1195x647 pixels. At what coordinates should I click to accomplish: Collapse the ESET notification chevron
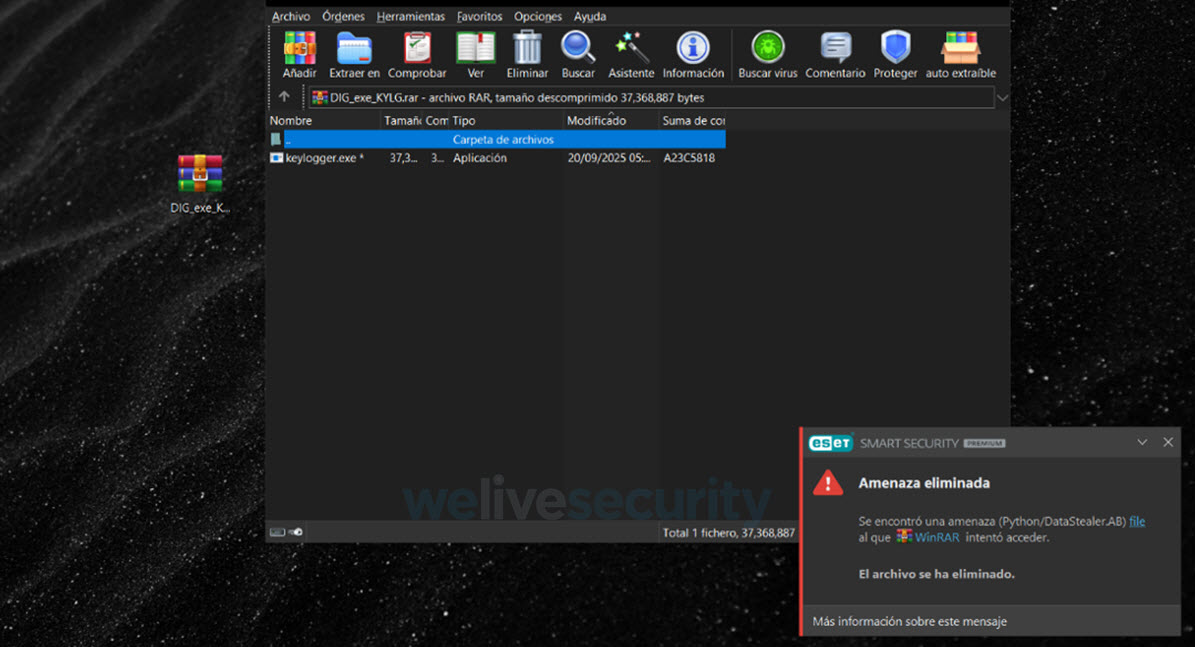(x=1142, y=442)
